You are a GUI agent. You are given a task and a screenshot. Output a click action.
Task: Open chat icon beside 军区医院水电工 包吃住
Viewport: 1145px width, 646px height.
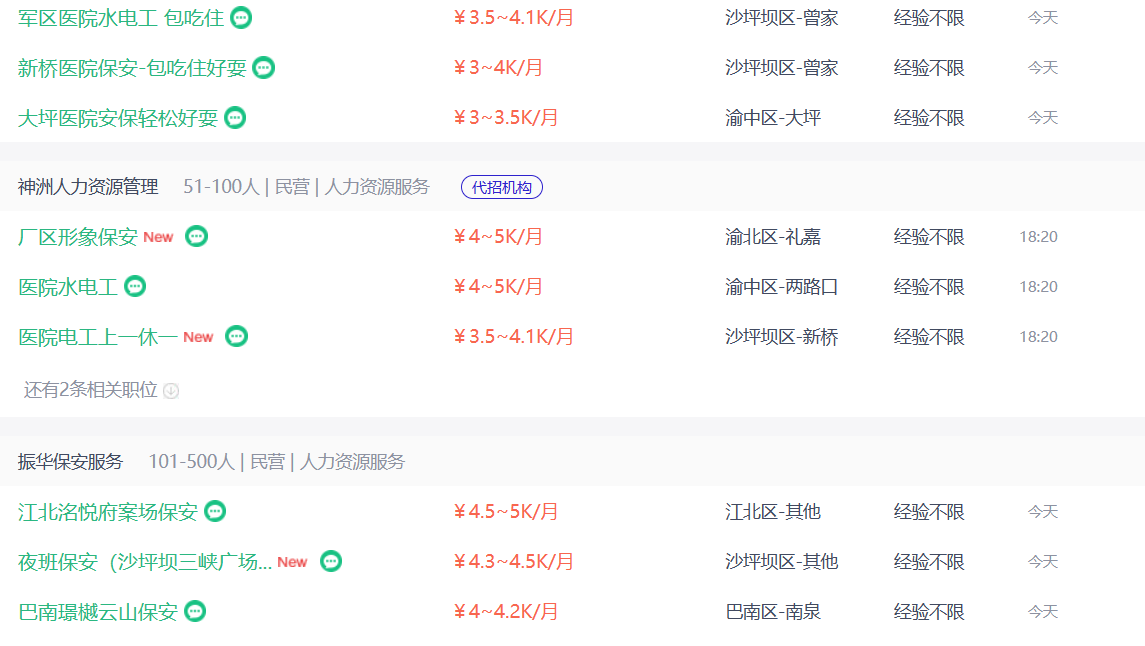coord(241,17)
